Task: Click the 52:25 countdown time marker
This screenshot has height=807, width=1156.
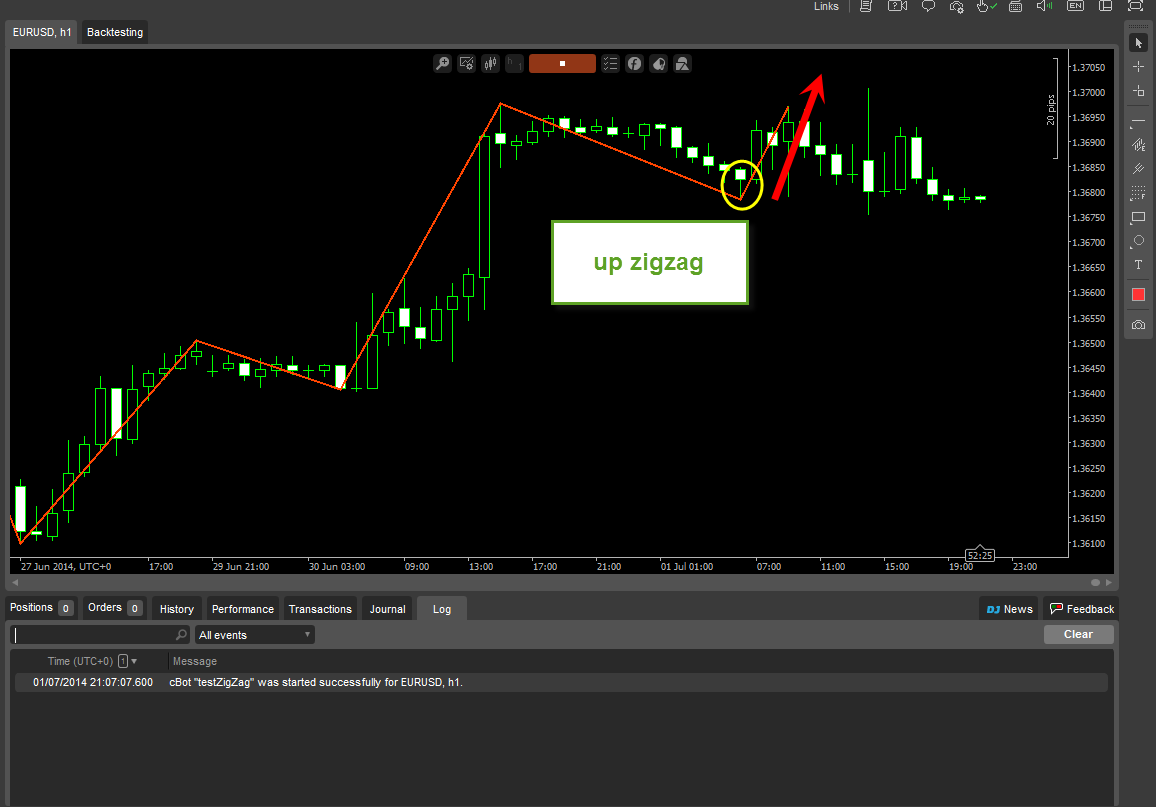Action: [x=980, y=555]
